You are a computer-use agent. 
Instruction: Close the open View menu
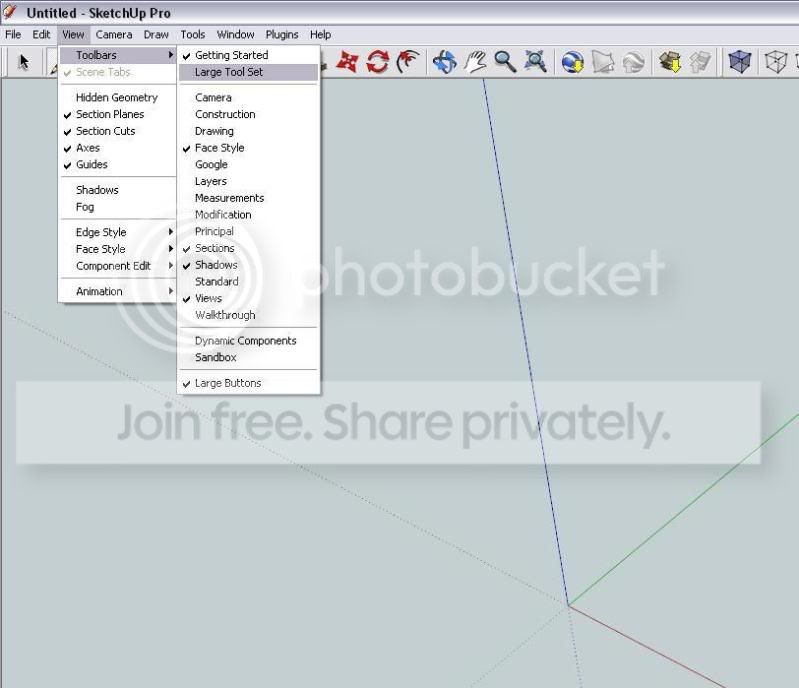coord(73,35)
